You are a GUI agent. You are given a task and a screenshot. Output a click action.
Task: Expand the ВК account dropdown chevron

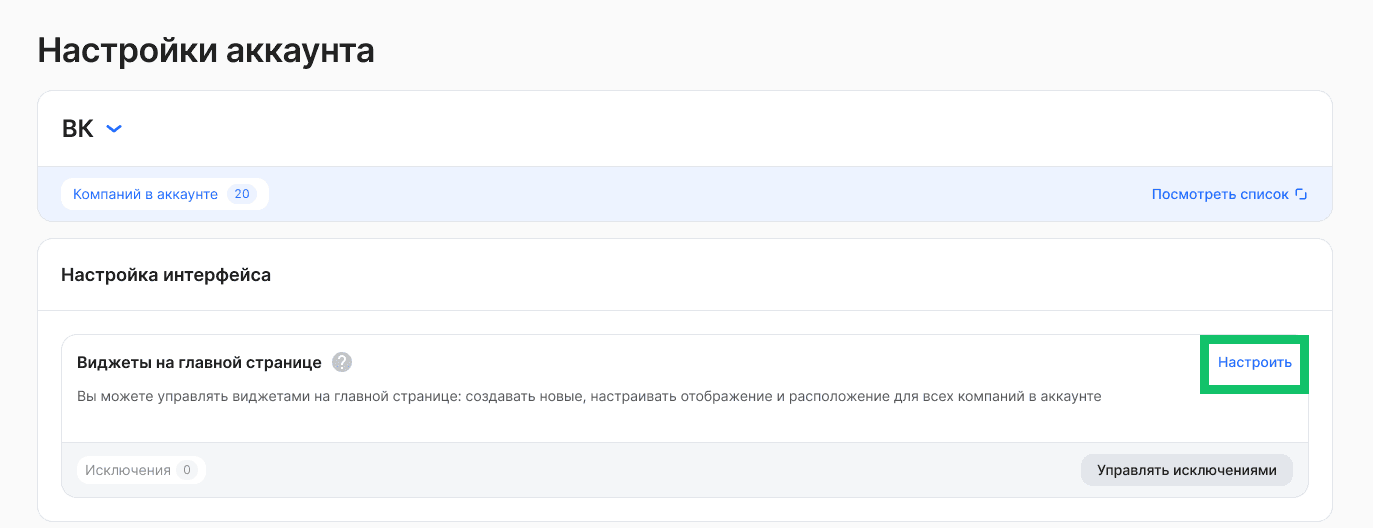click(x=114, y=129)
